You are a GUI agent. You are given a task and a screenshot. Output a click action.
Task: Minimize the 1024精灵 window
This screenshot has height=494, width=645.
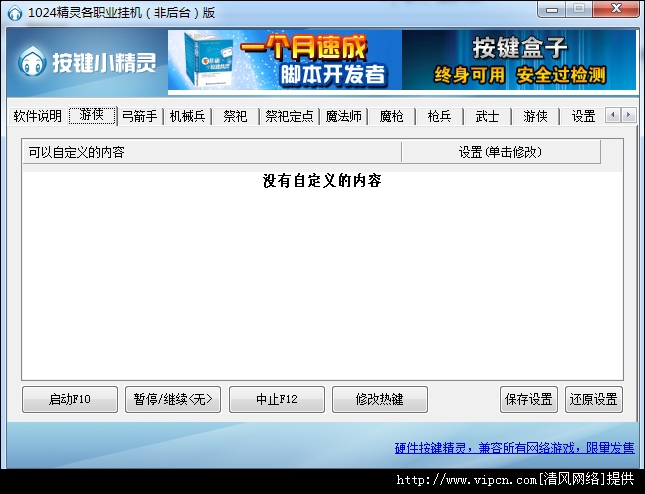point(552,10)
